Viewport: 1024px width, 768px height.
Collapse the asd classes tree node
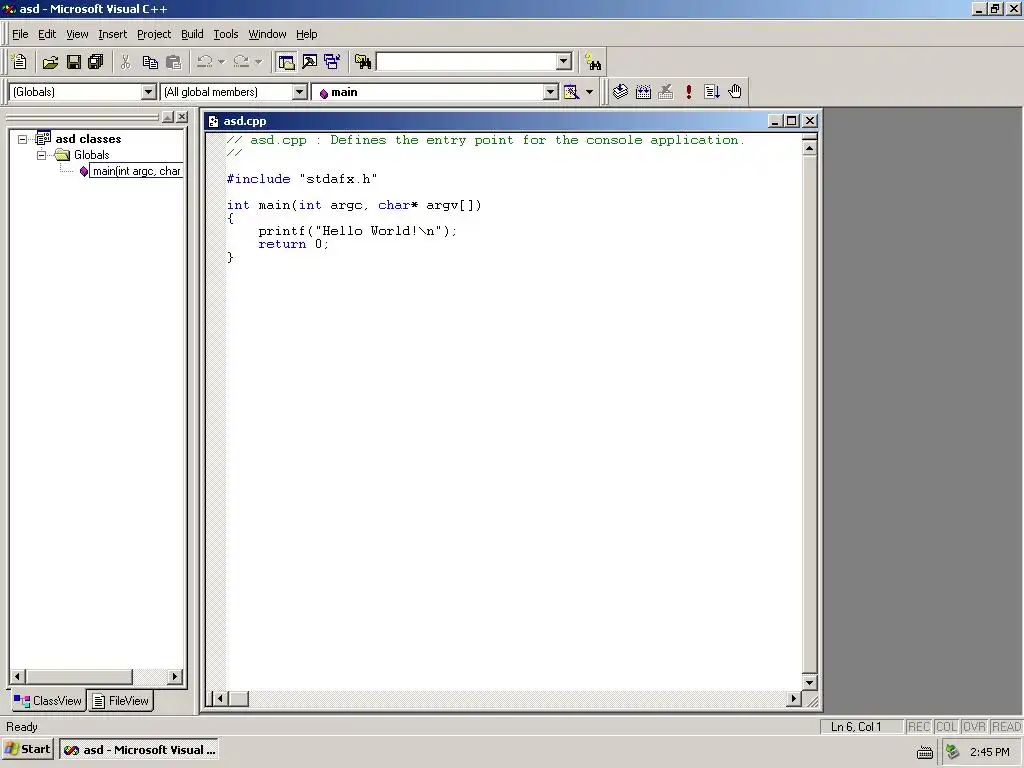22,139
